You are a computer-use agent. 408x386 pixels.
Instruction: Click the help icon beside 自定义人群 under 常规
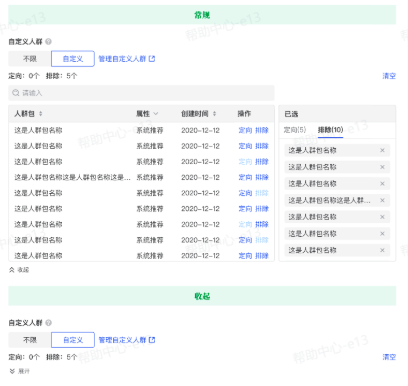click(48, 42)
